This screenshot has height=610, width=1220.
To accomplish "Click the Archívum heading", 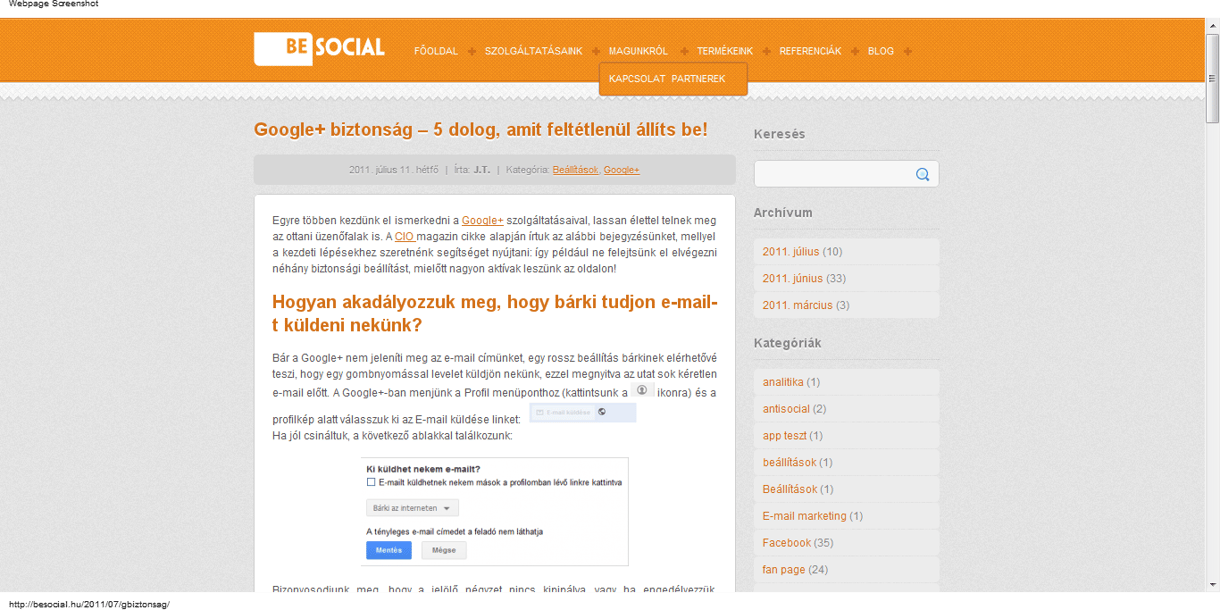I will [783, 212].
